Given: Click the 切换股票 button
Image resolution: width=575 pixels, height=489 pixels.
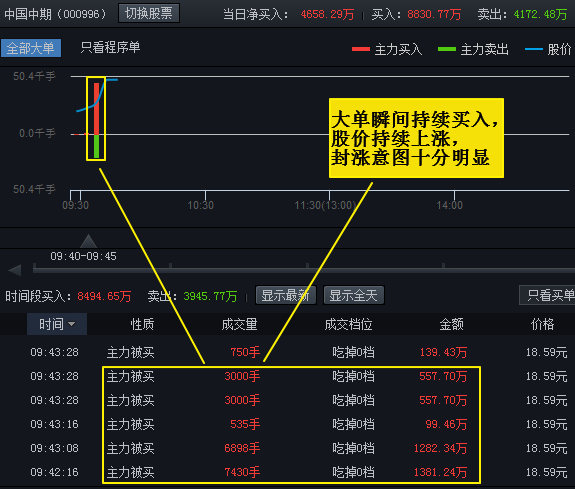Looking at the screenshot, I should (149, 13).
